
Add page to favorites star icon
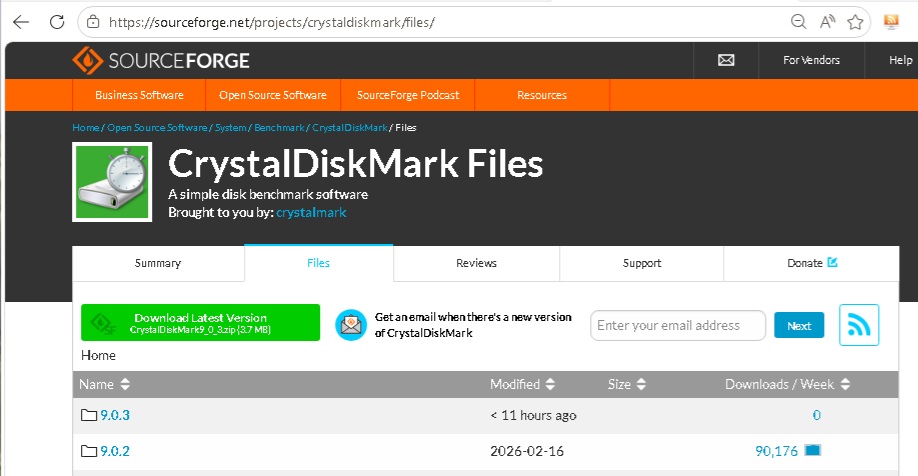[855, 22]
